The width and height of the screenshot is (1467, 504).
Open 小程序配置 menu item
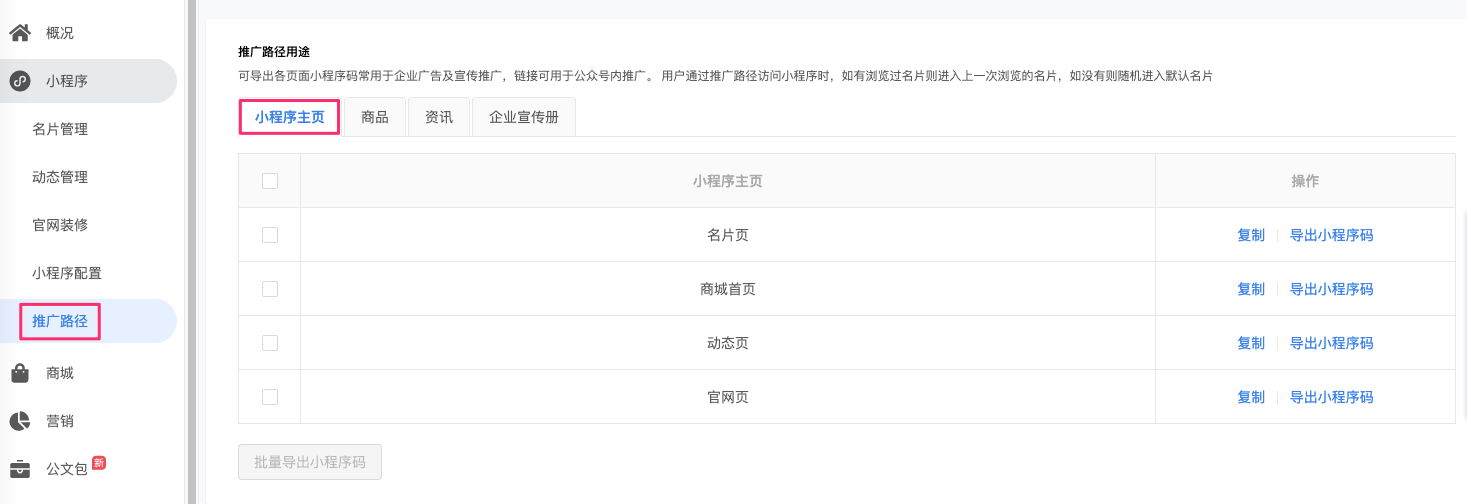pyautogui.click(x=67, y=273)
